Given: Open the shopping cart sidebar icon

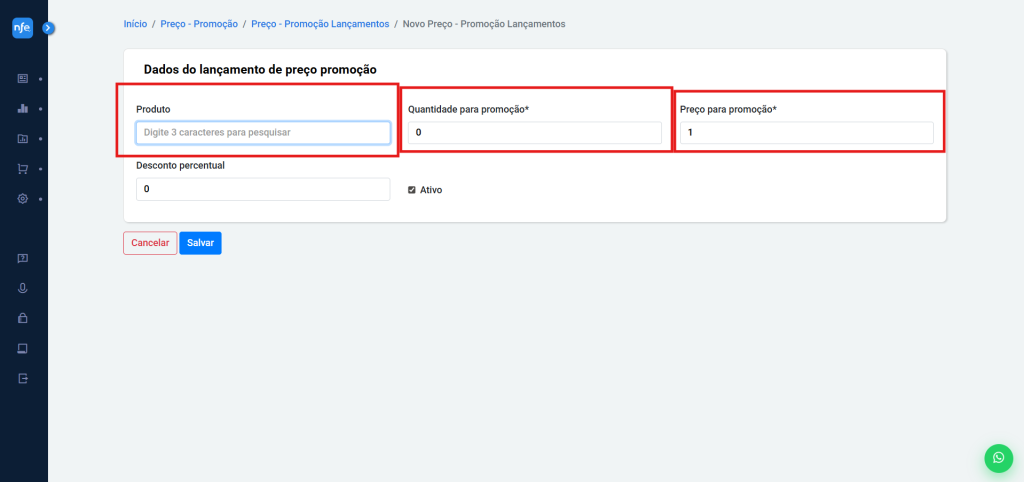Looking at the screenshot, I should tap(23, 169).
